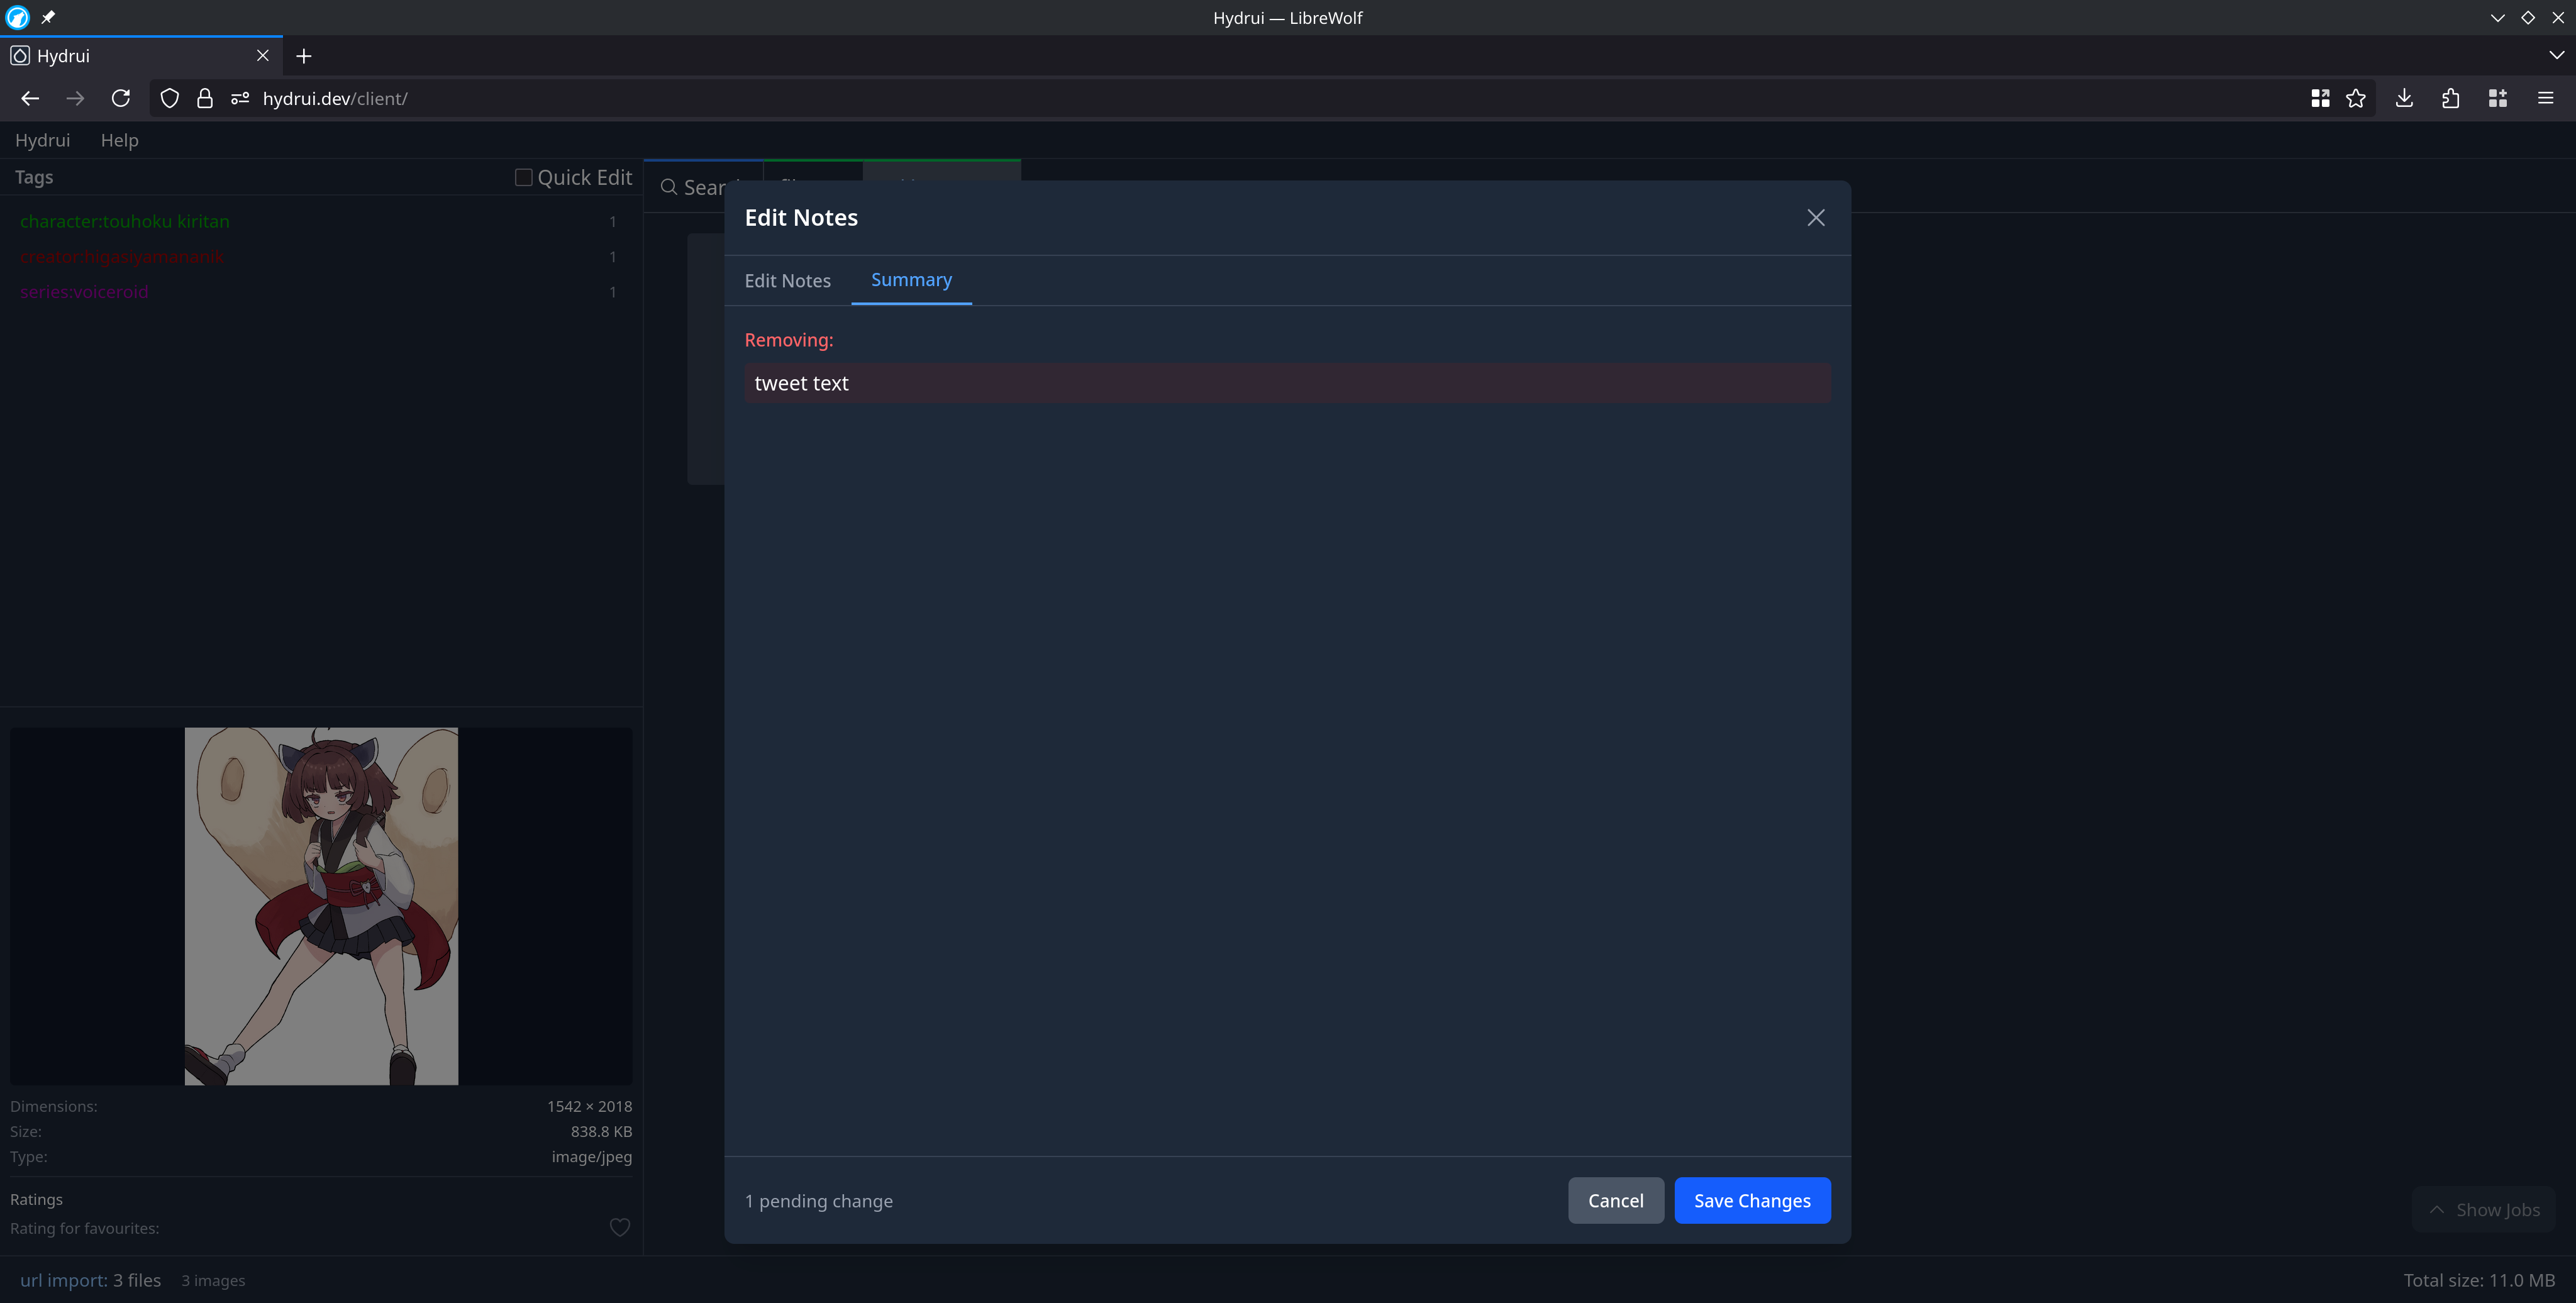Open the Help menu
This screenshot has width=2576, height=1303.
point(119,140)
